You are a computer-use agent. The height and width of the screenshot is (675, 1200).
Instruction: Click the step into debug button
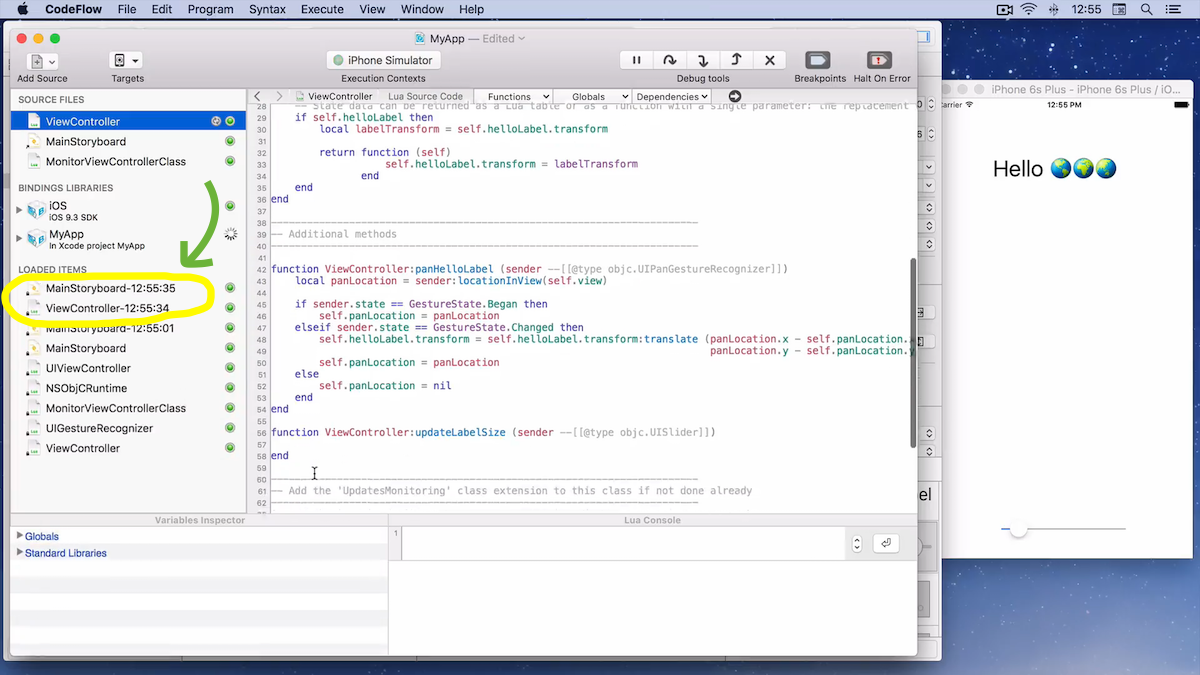tap(703, 60)
